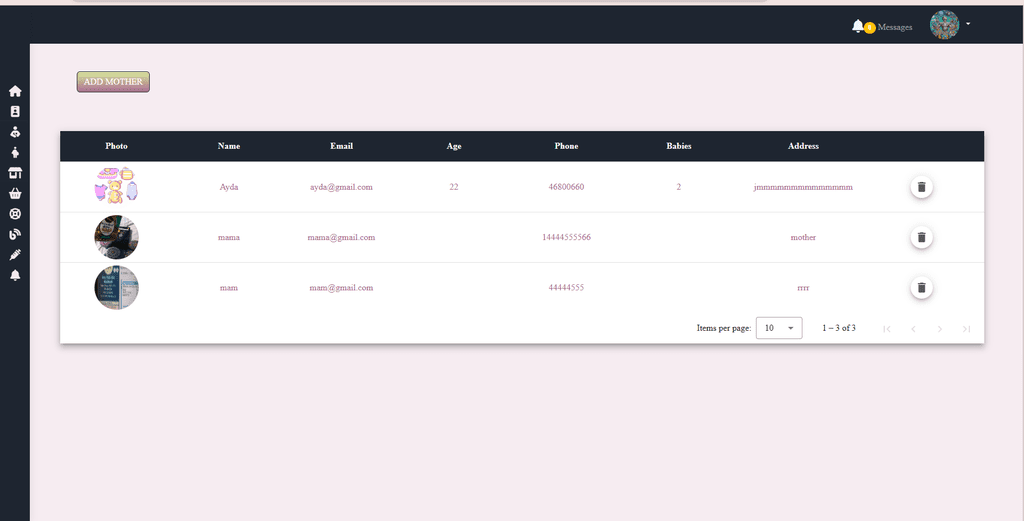The image size is (1024, 521).
Task: Click the address 'mother'
Action: pyautogui.click(x=803, y=237)
